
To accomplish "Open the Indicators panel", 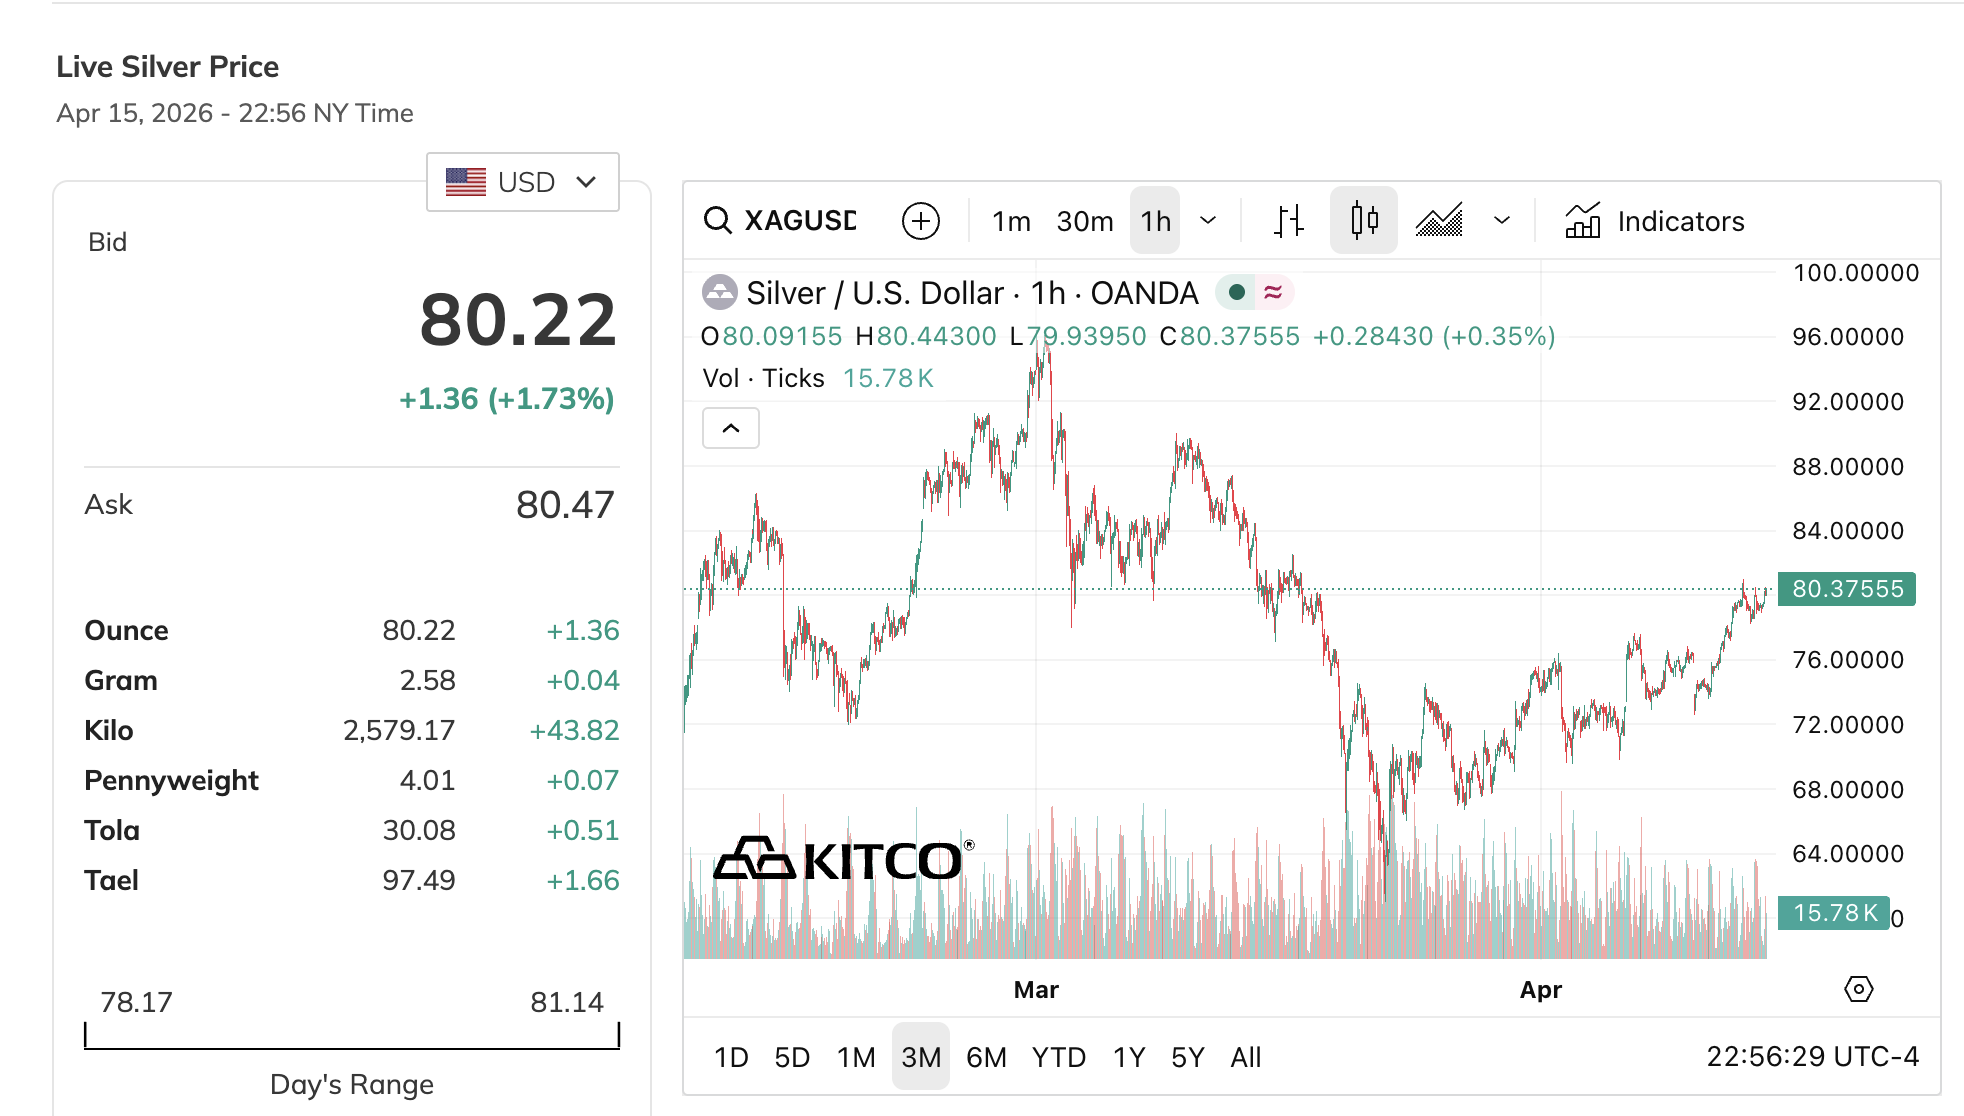I will [1655, 221].
